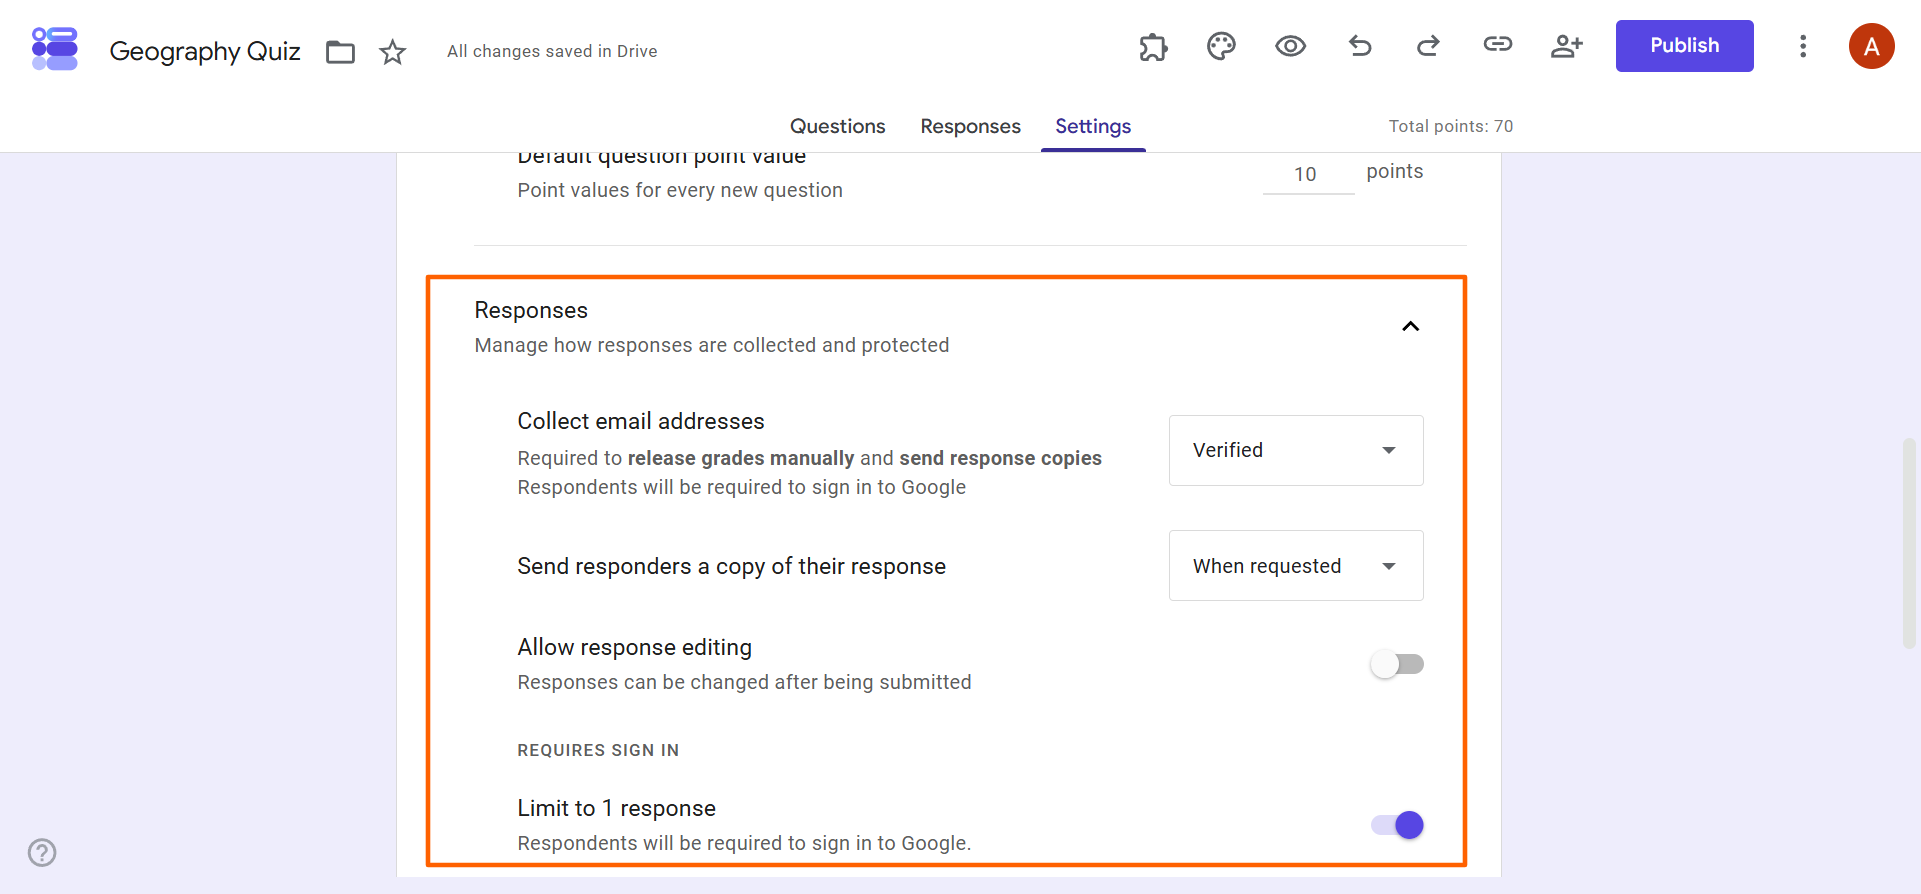Edit the default point value field
Screen dimensions: 1921x894
pyautogui.click(x=1308, y=174)
